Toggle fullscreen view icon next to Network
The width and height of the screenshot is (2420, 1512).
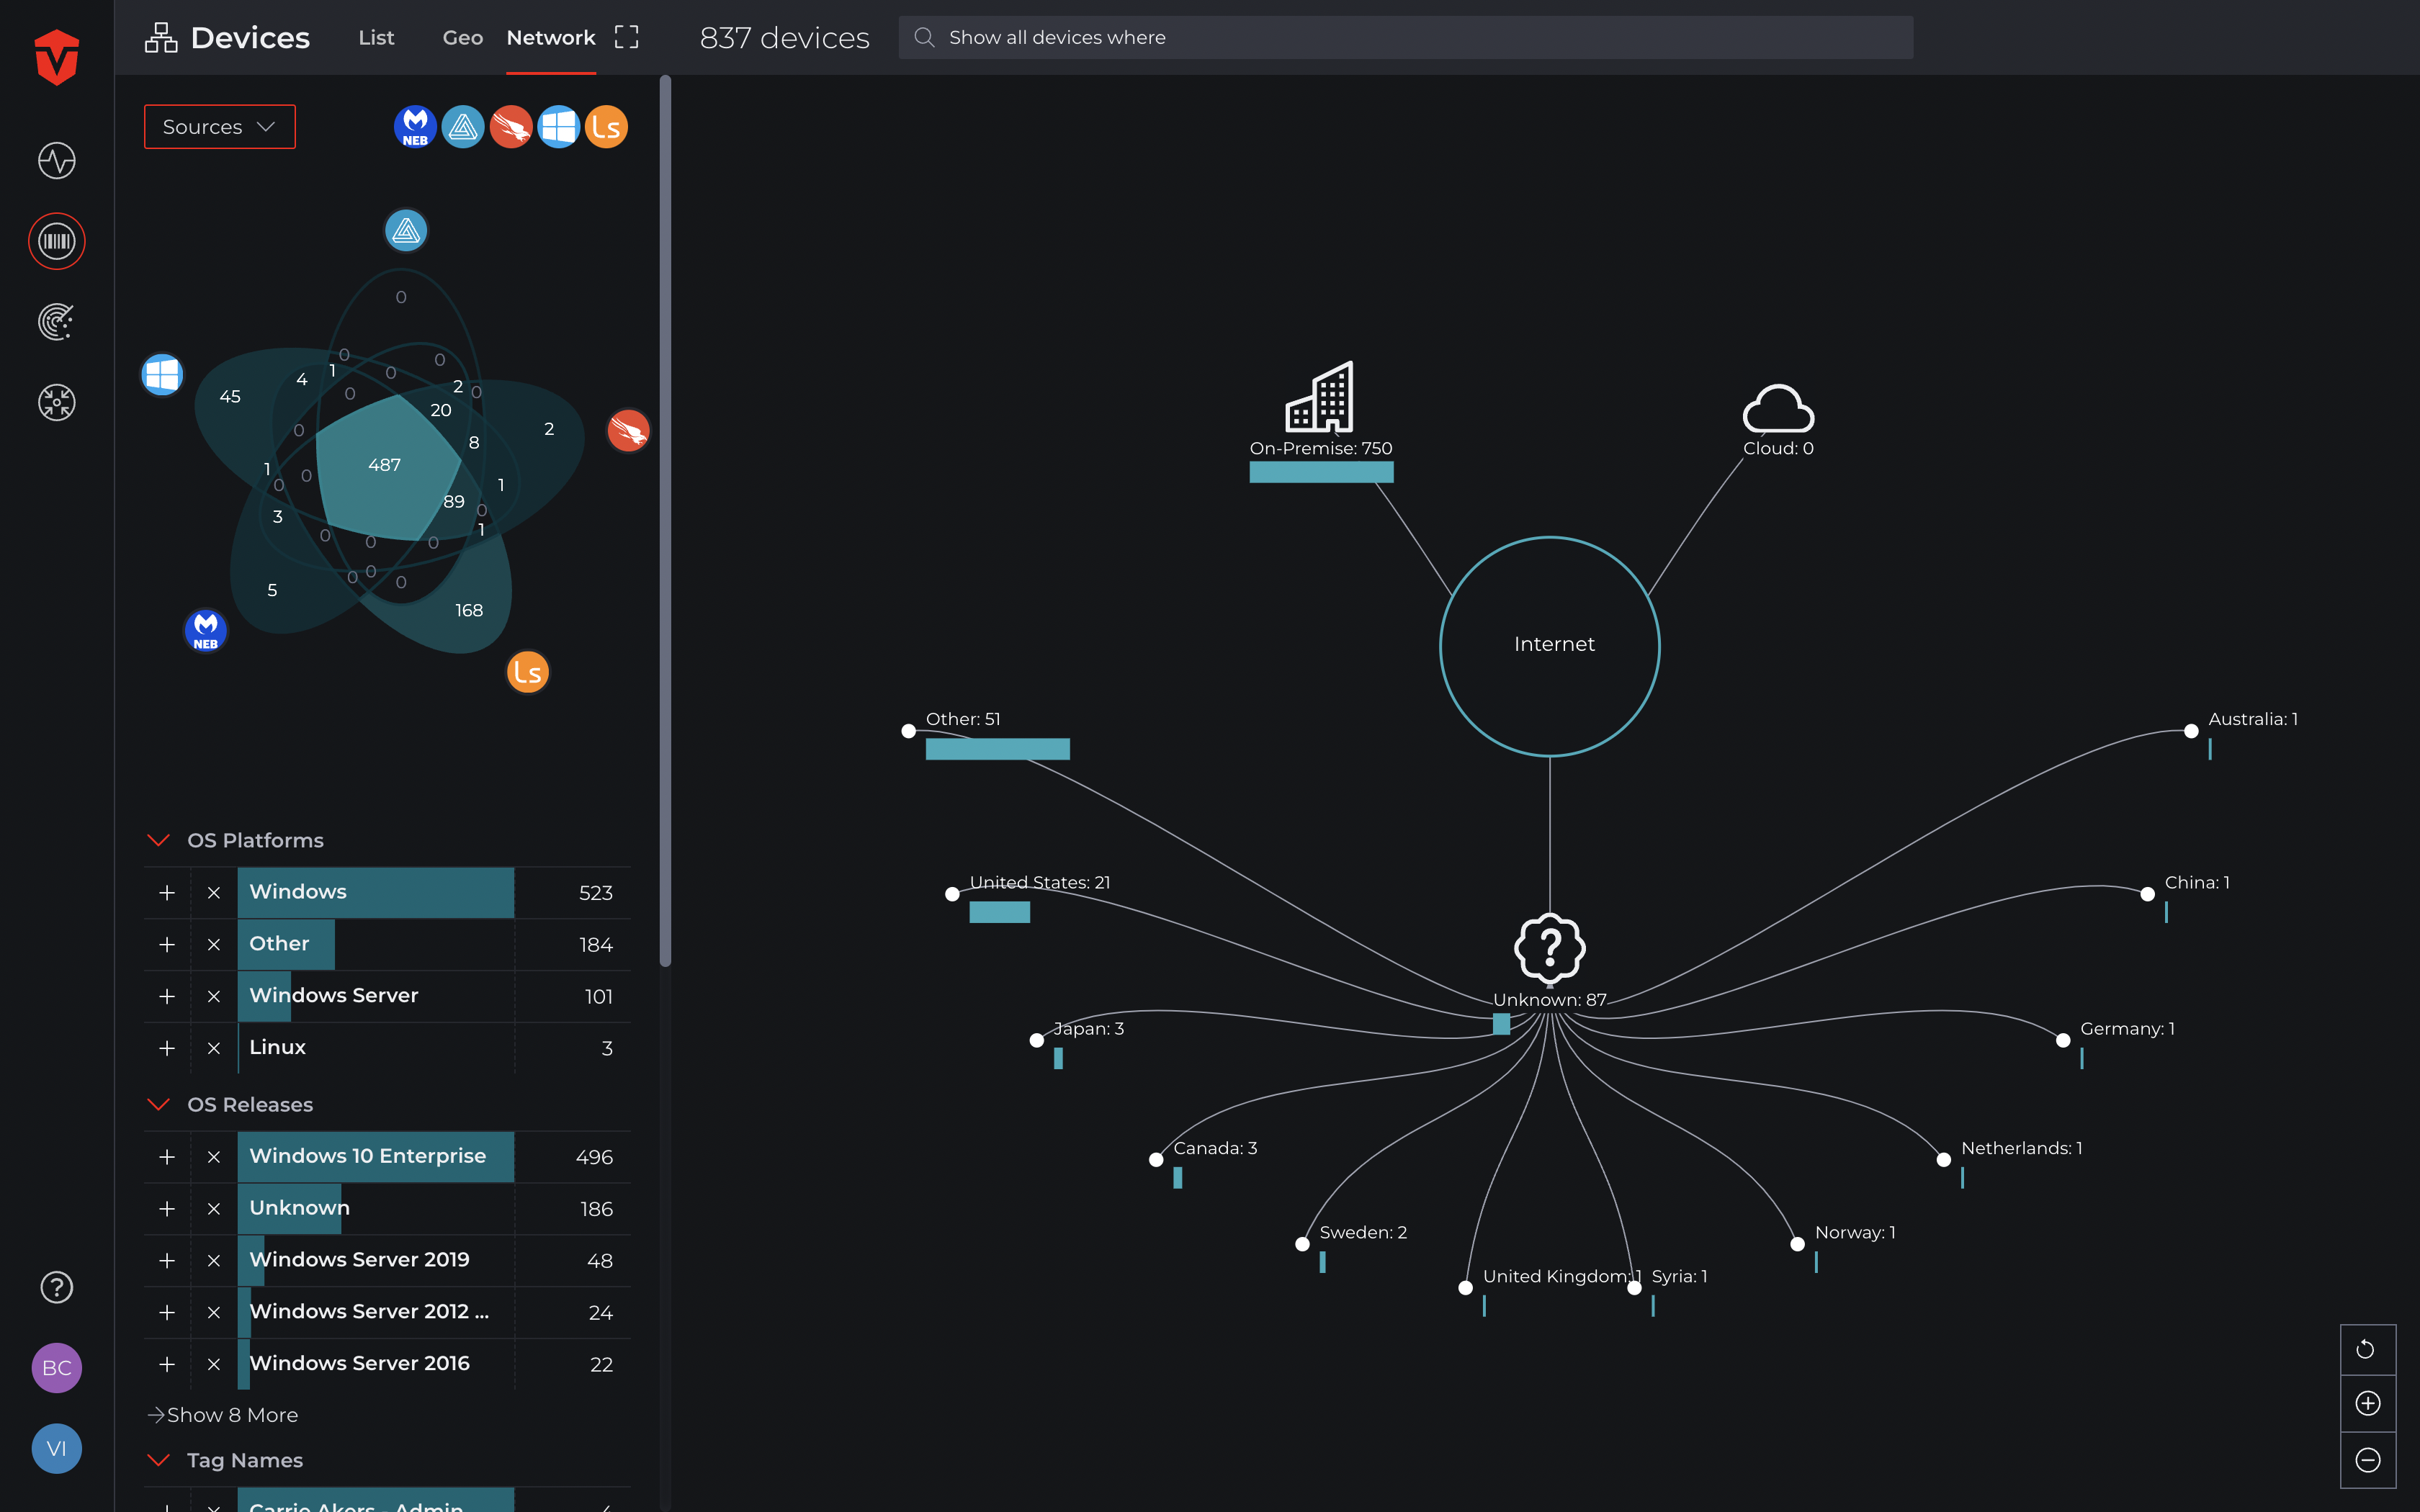click(626, 37)
